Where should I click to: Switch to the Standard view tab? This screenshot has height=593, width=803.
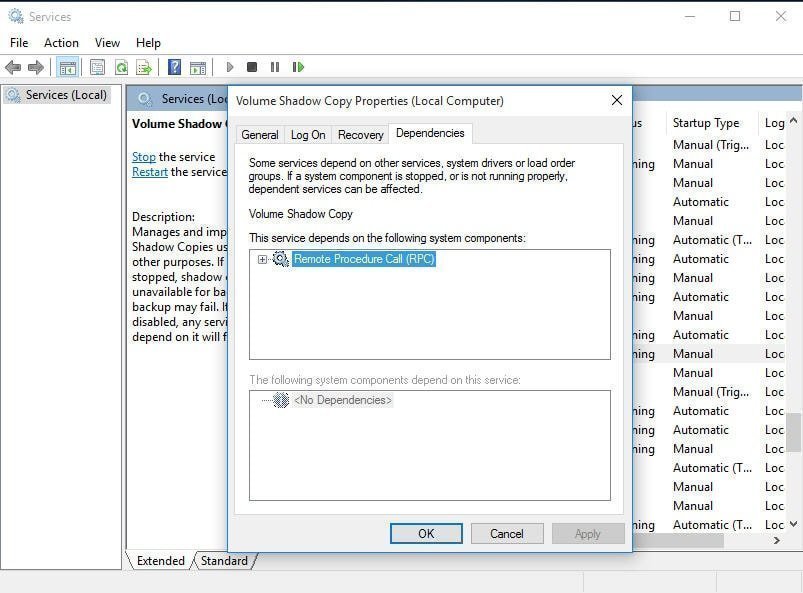click(224, 561)
